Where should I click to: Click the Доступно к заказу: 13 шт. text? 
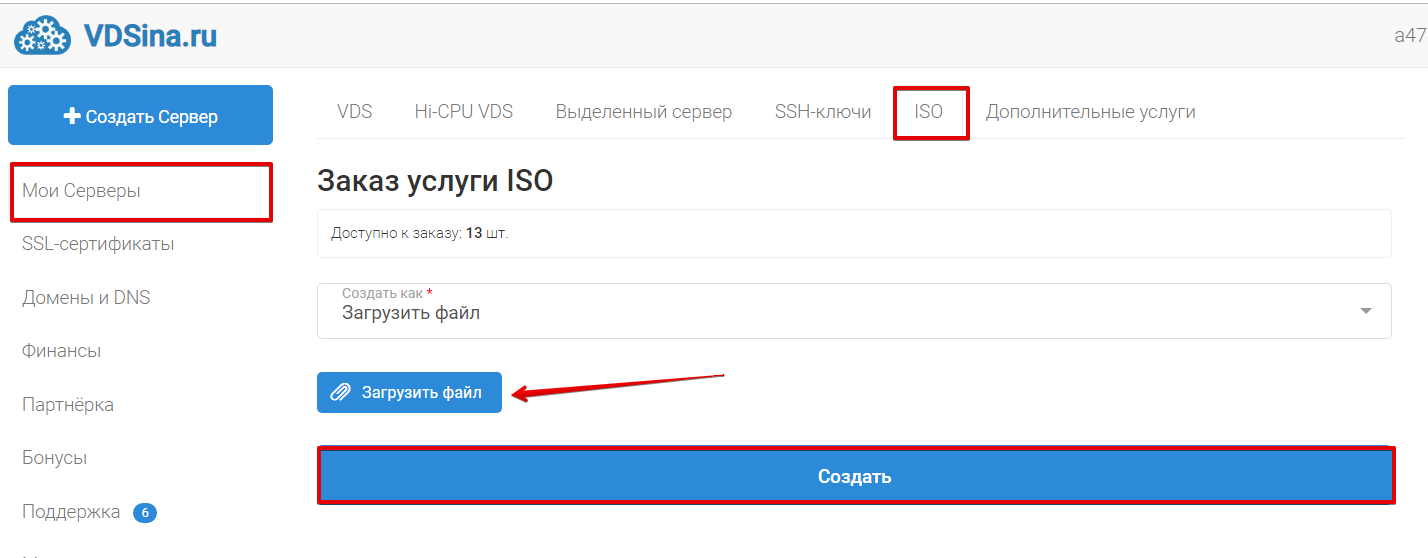(x=420, y=233)
